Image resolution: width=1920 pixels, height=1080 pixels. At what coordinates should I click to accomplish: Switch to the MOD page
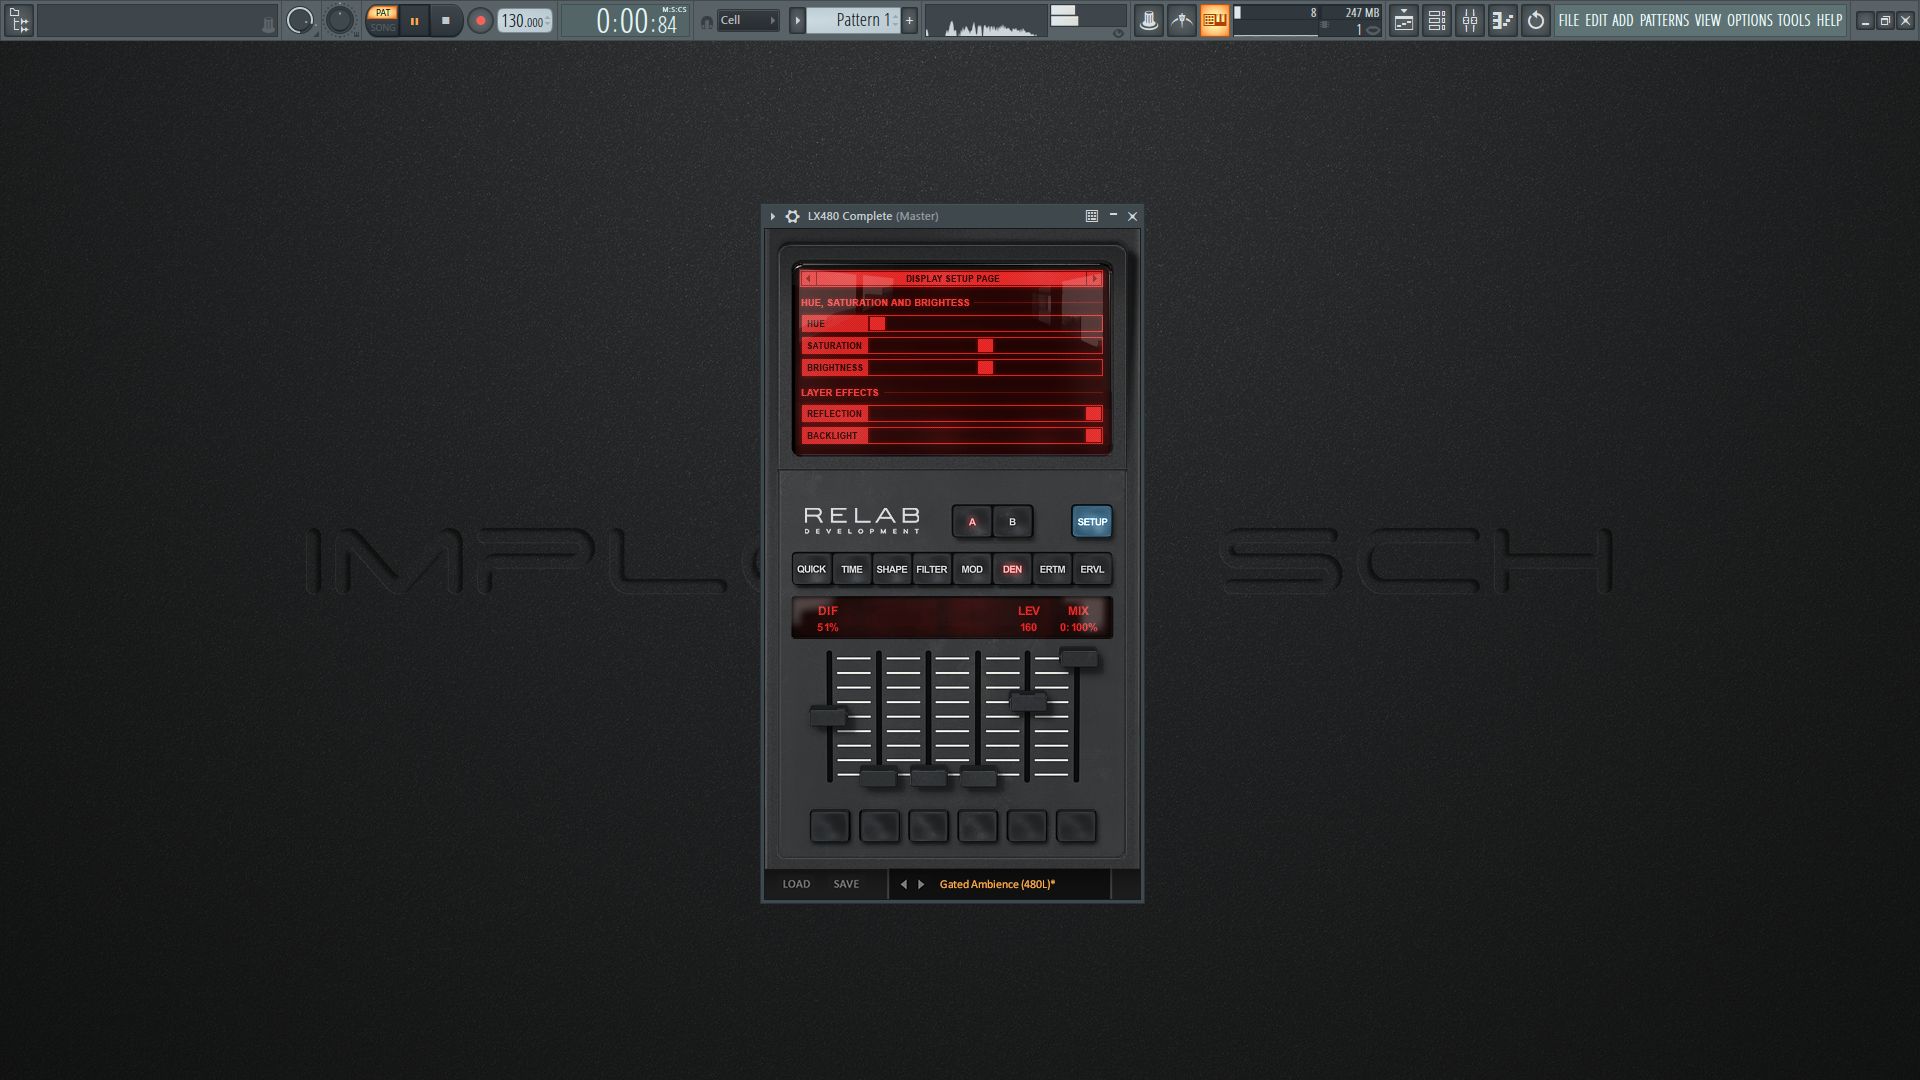tap(972, 570)
